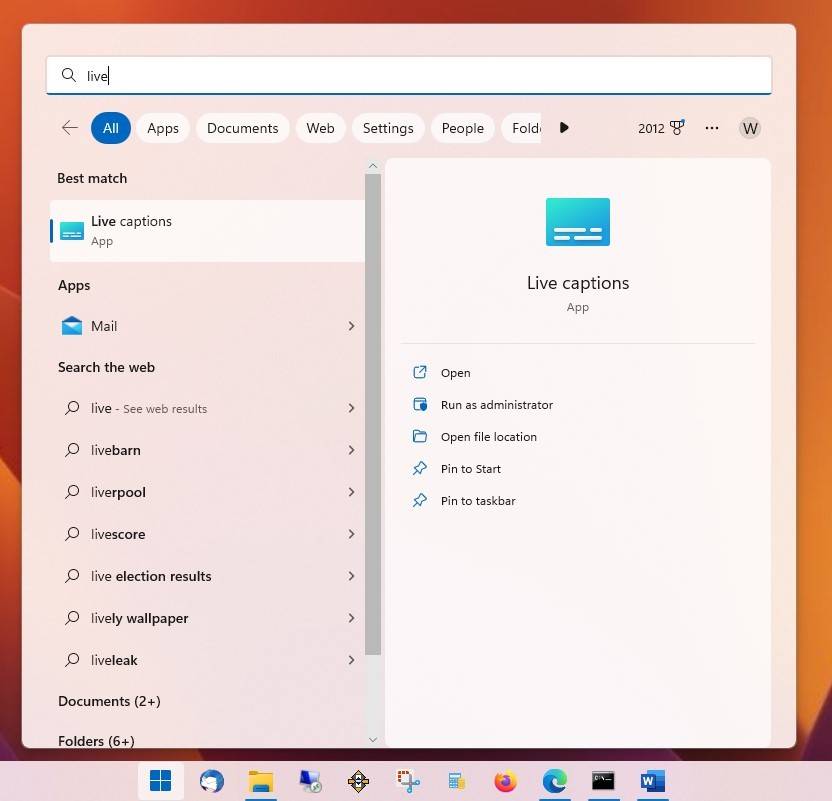
Task: Click the Live captions app icon preview
Action: pyautogui.click(x=577, y=222)
